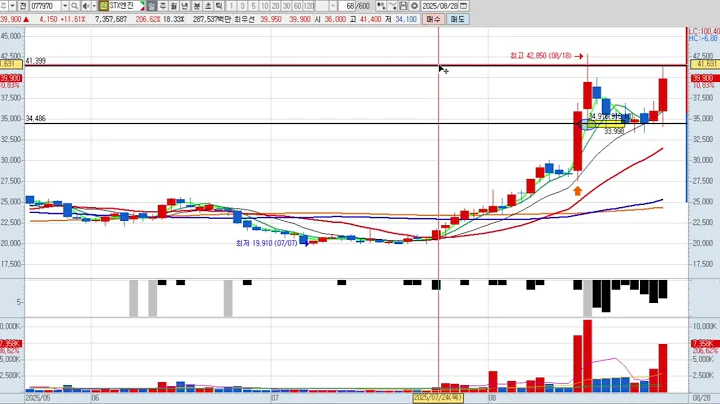Open the stock search magnifier icon
This screenshot has width=720, height=404.
pos(74,6)
